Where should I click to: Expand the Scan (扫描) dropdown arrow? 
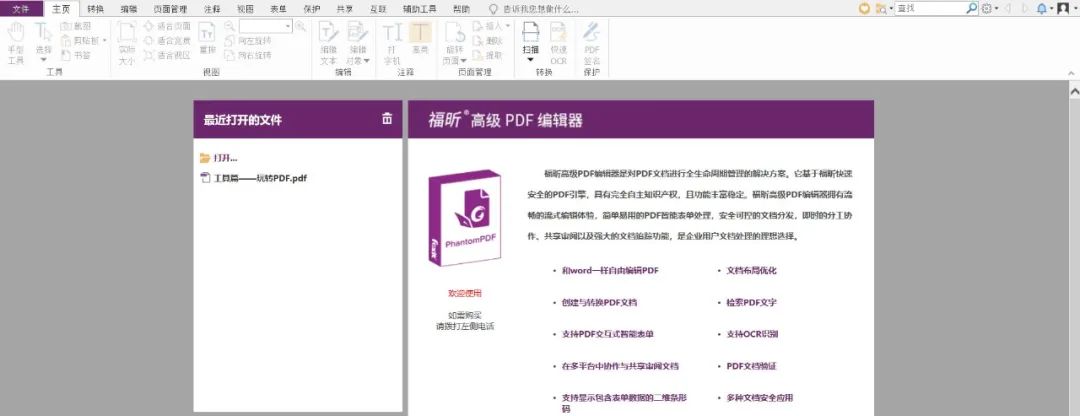530,60
